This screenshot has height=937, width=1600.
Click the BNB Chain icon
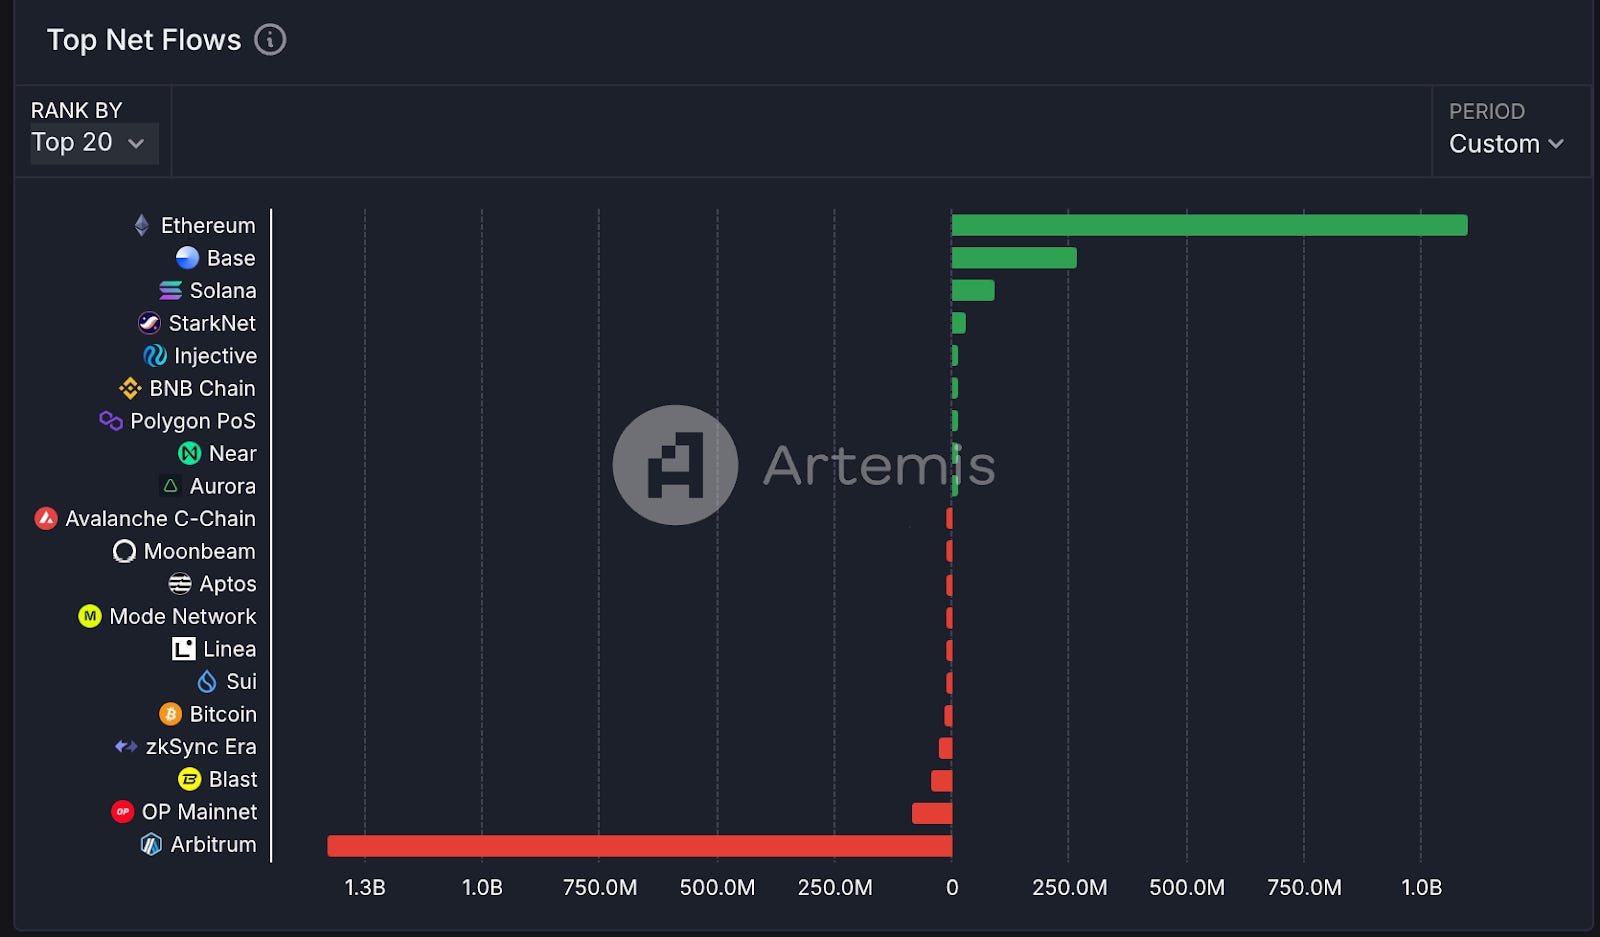click(x=130, y=388)
